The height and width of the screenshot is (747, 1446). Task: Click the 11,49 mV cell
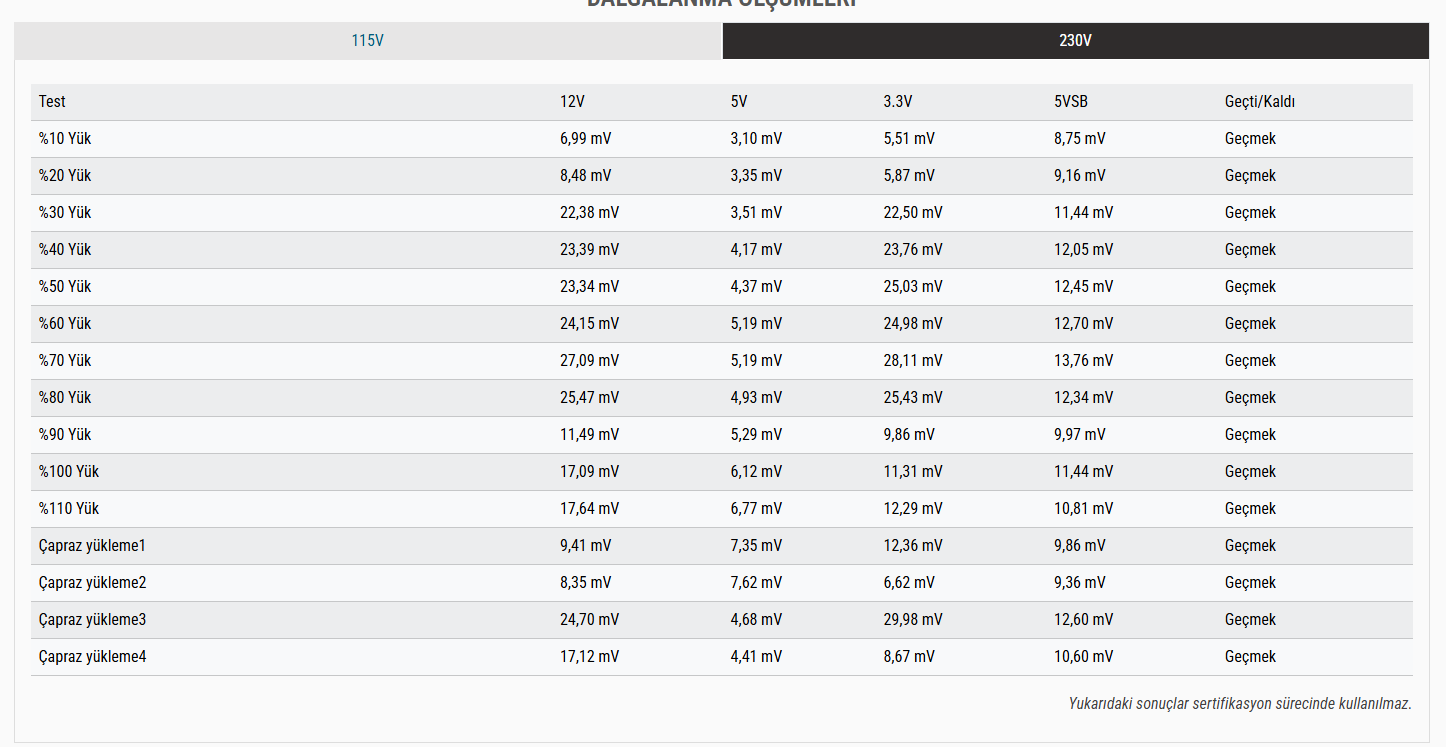pos(590,435)
